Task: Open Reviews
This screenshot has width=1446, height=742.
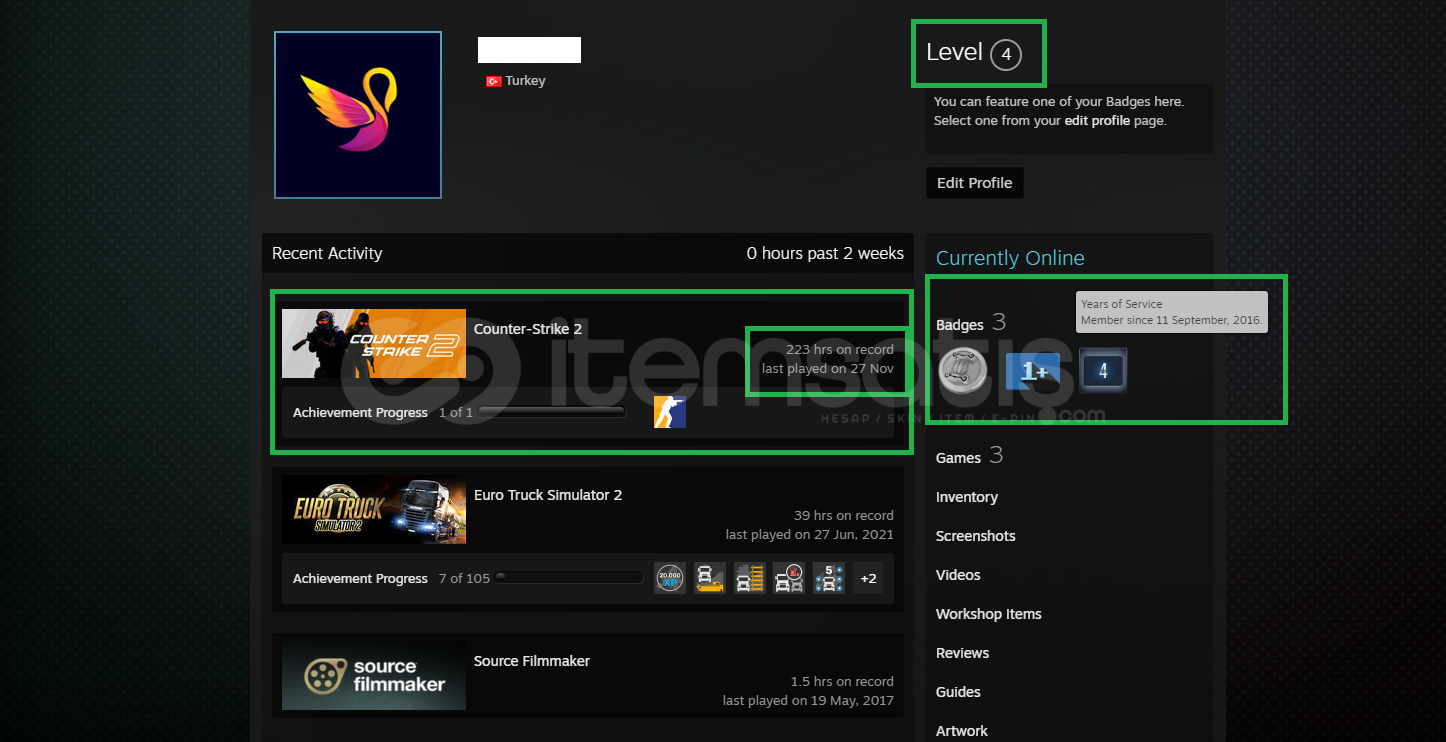Action: [x=963, y=653]
